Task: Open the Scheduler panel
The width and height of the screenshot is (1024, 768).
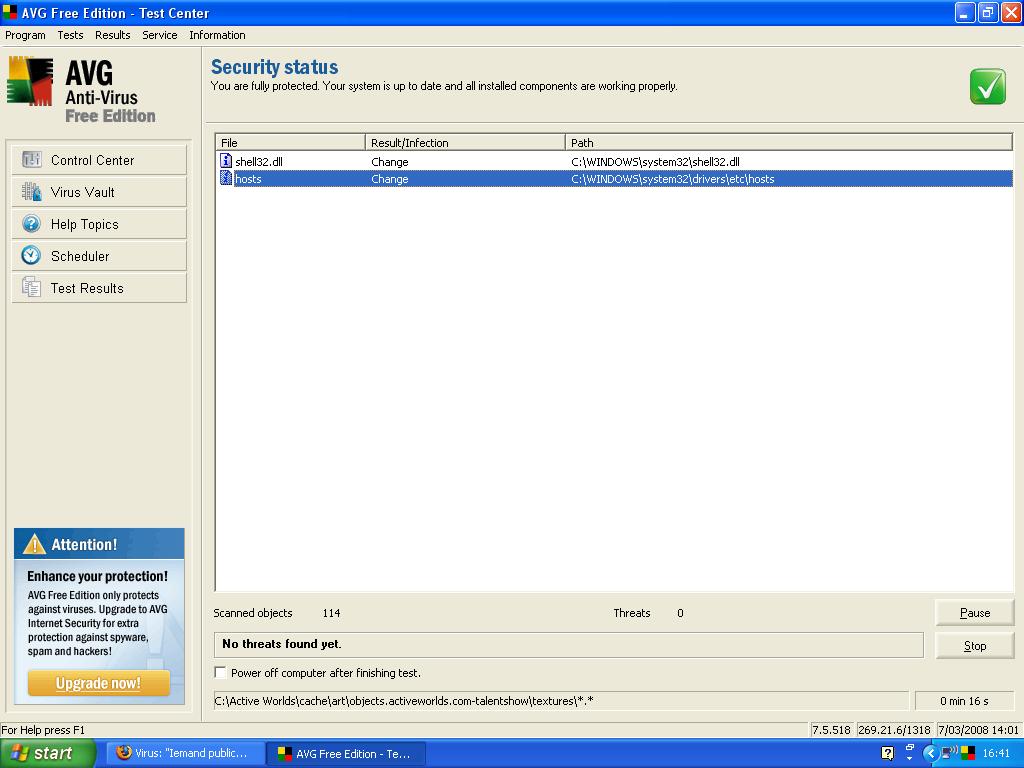Action: coord(99,256)
